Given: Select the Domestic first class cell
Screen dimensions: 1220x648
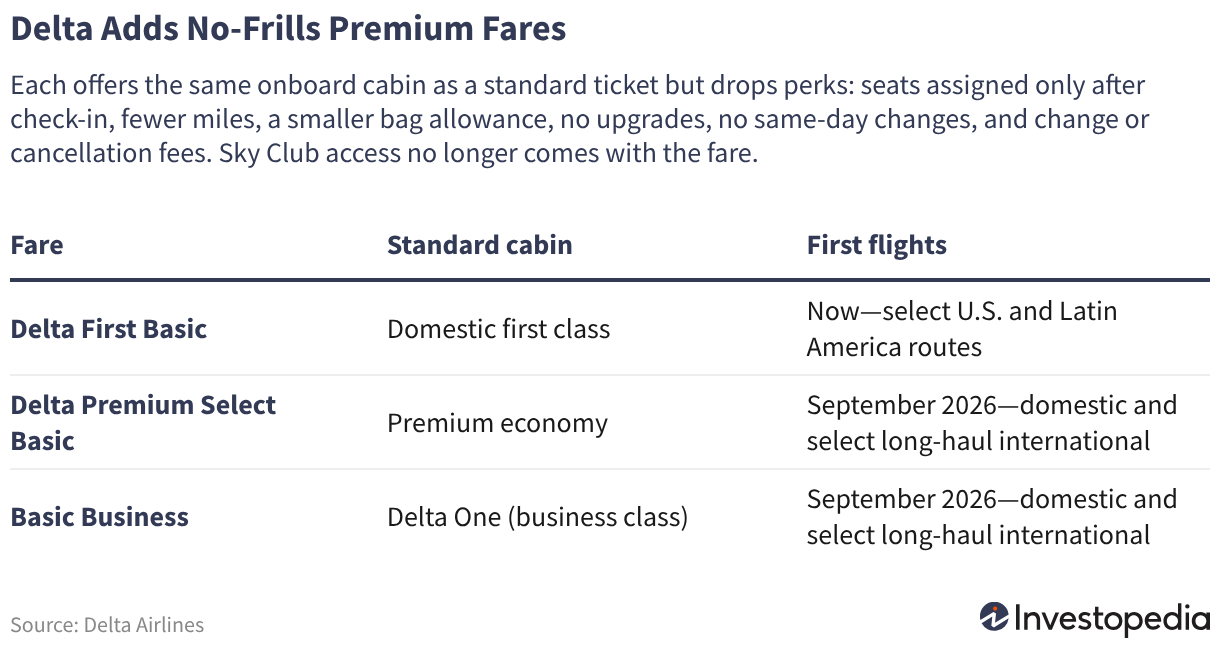Looking at the screenshot, I should 499,329.
